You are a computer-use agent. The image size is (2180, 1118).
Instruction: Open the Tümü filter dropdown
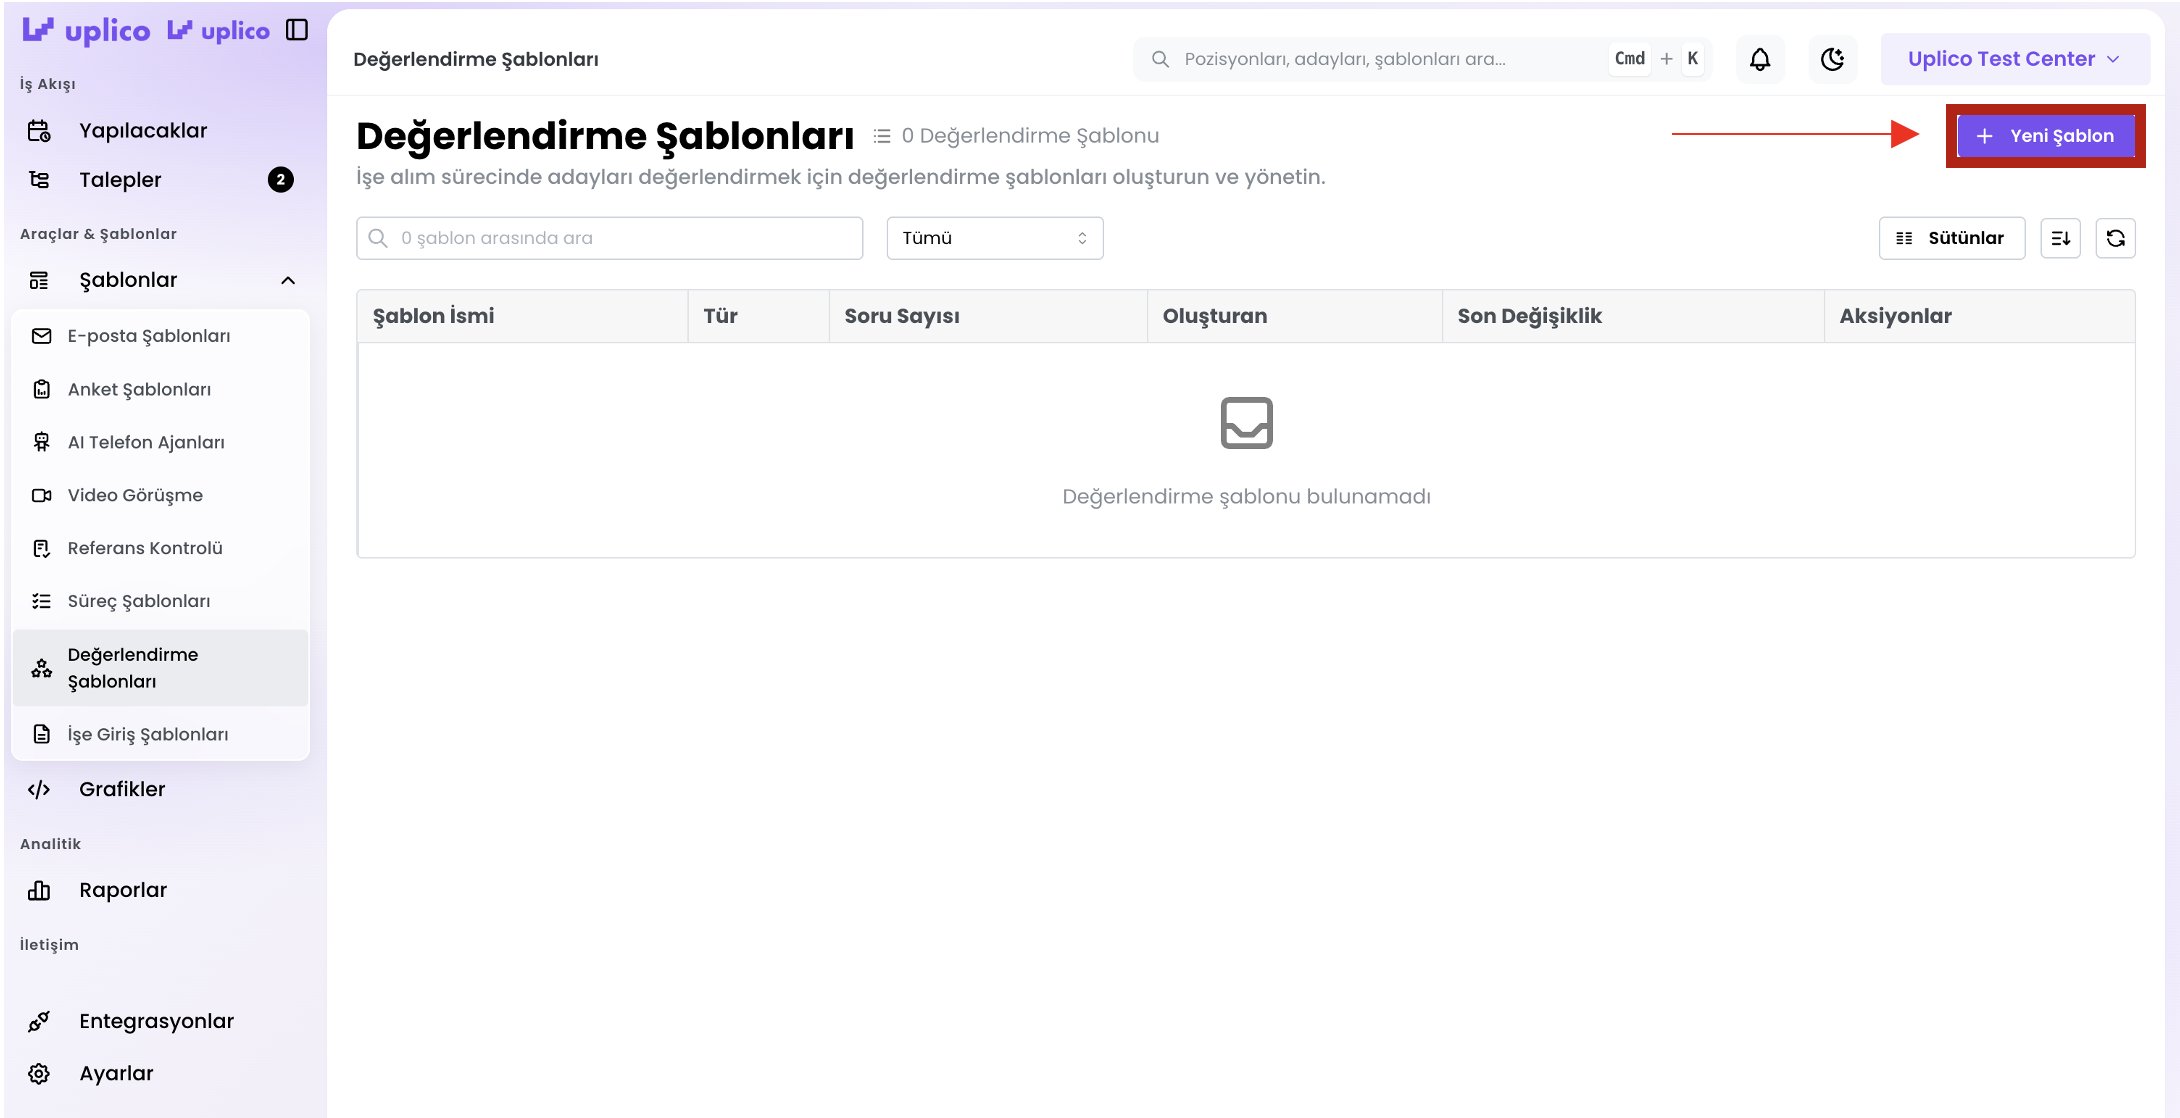pyautogui.click(x=994, y=238)
